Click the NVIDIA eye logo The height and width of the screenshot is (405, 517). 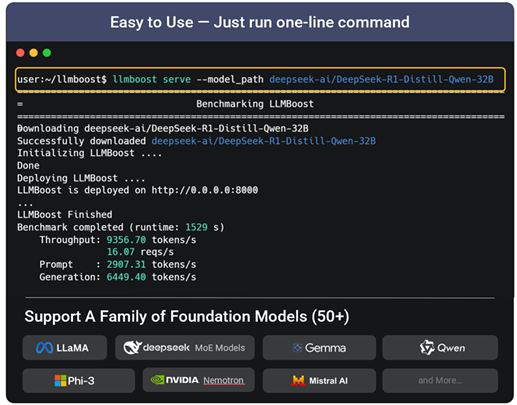pos(157,380)
